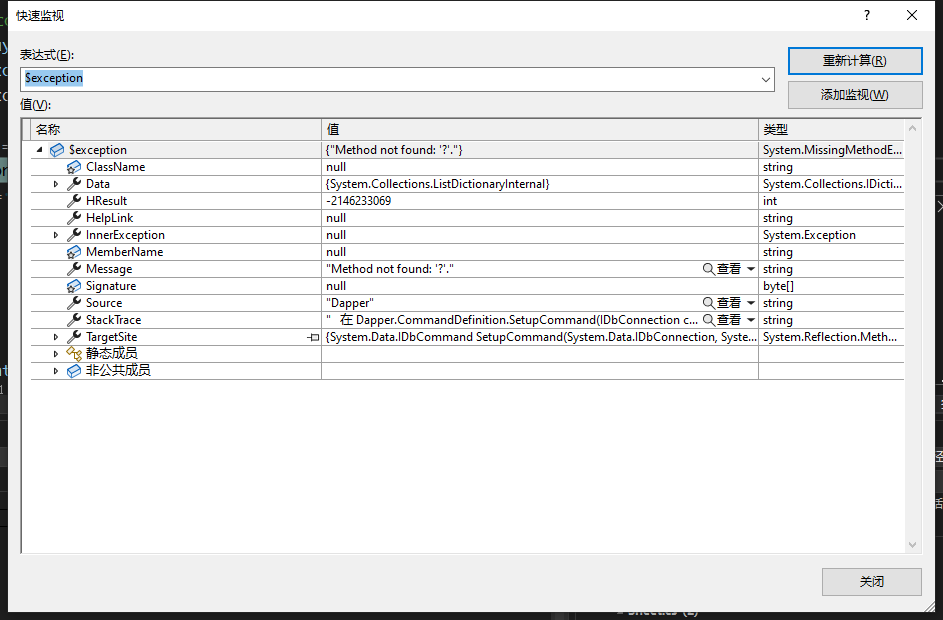The height and width of the screenshot is (620, 943).
Task: Click the 静态成员 static members icon
Action: click(x=74, y=354)
